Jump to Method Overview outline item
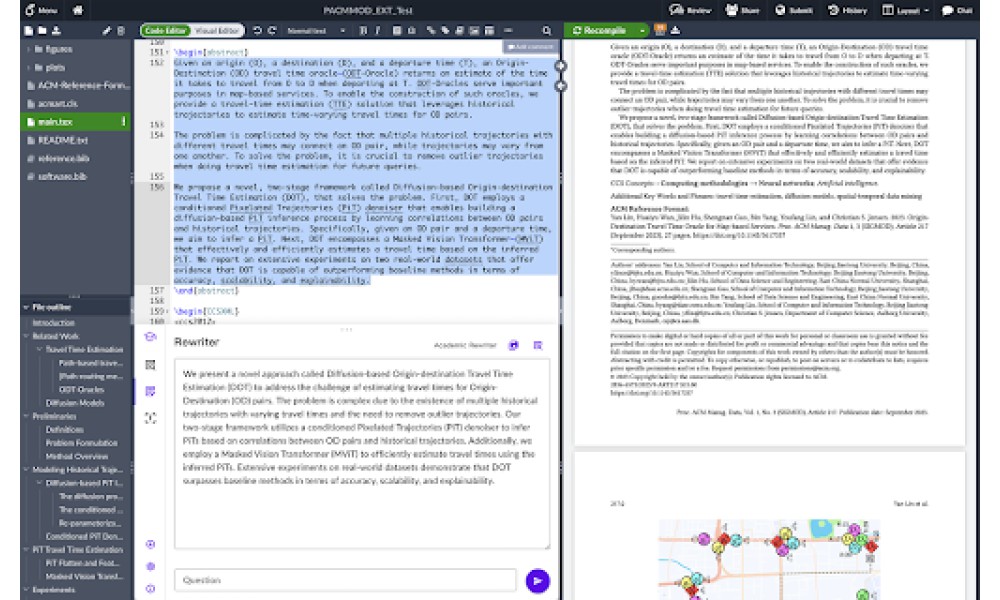Viewport: 1000px width, 600px height. [77, 456]
